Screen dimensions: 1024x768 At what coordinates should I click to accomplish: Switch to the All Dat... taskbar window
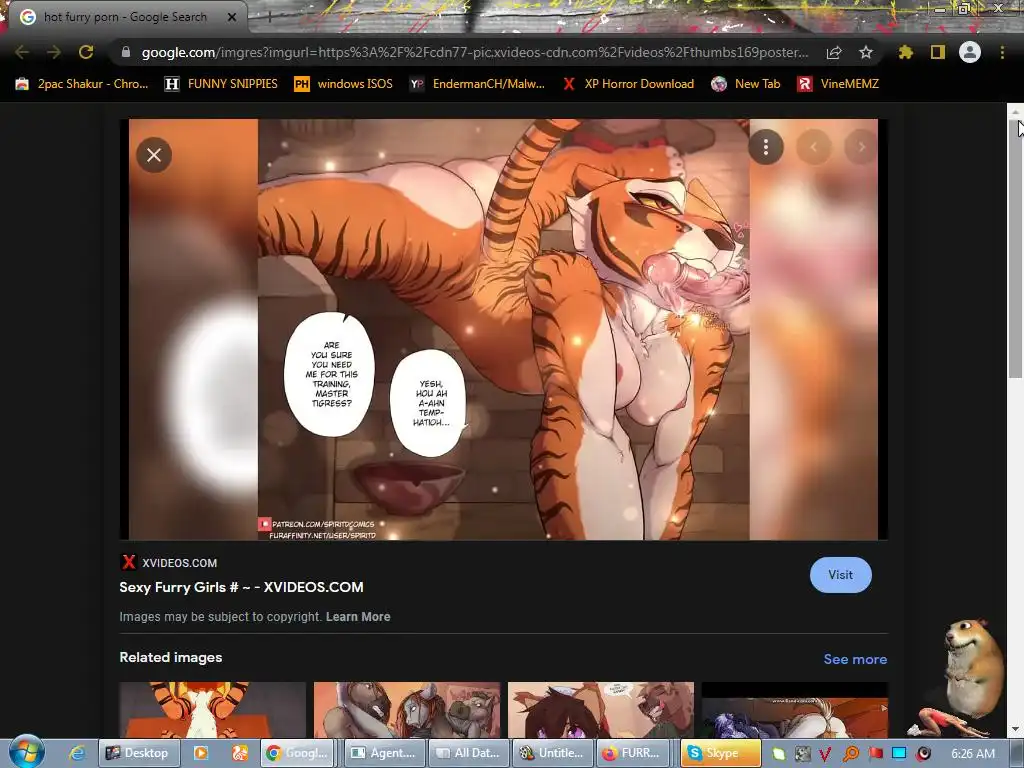point(468,753)
